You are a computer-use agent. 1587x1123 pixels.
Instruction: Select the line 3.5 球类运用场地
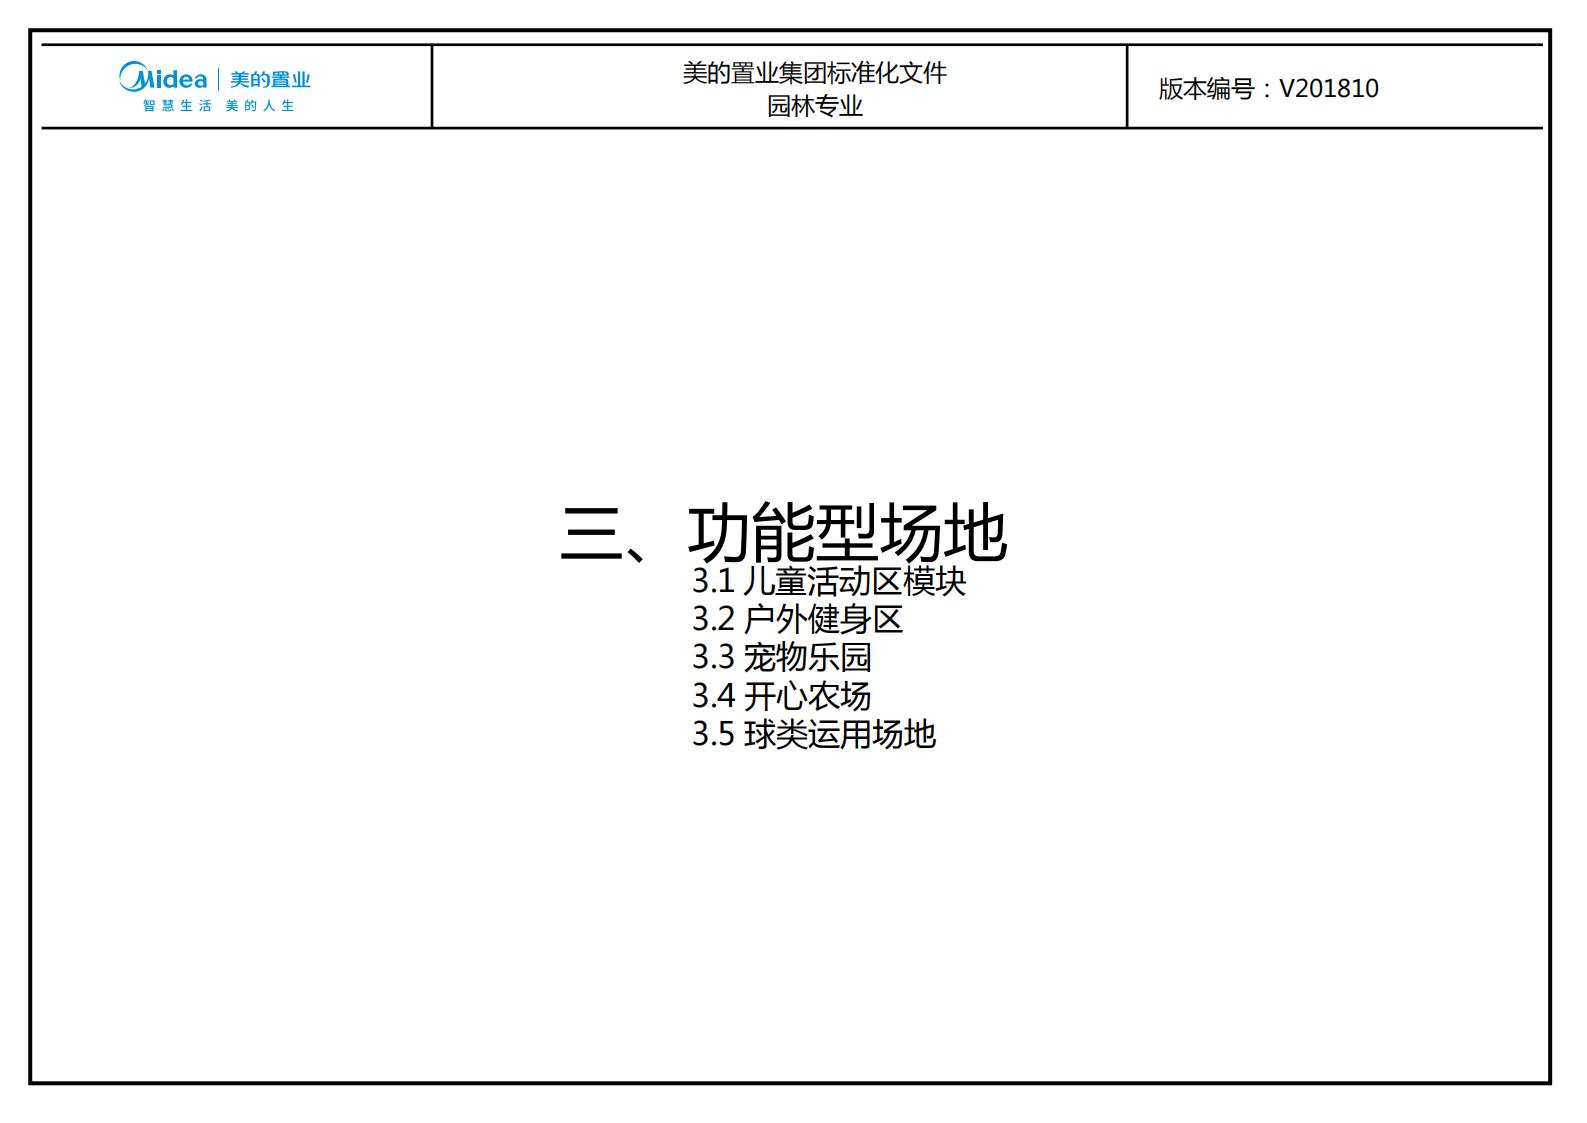(x=814, y=734)
